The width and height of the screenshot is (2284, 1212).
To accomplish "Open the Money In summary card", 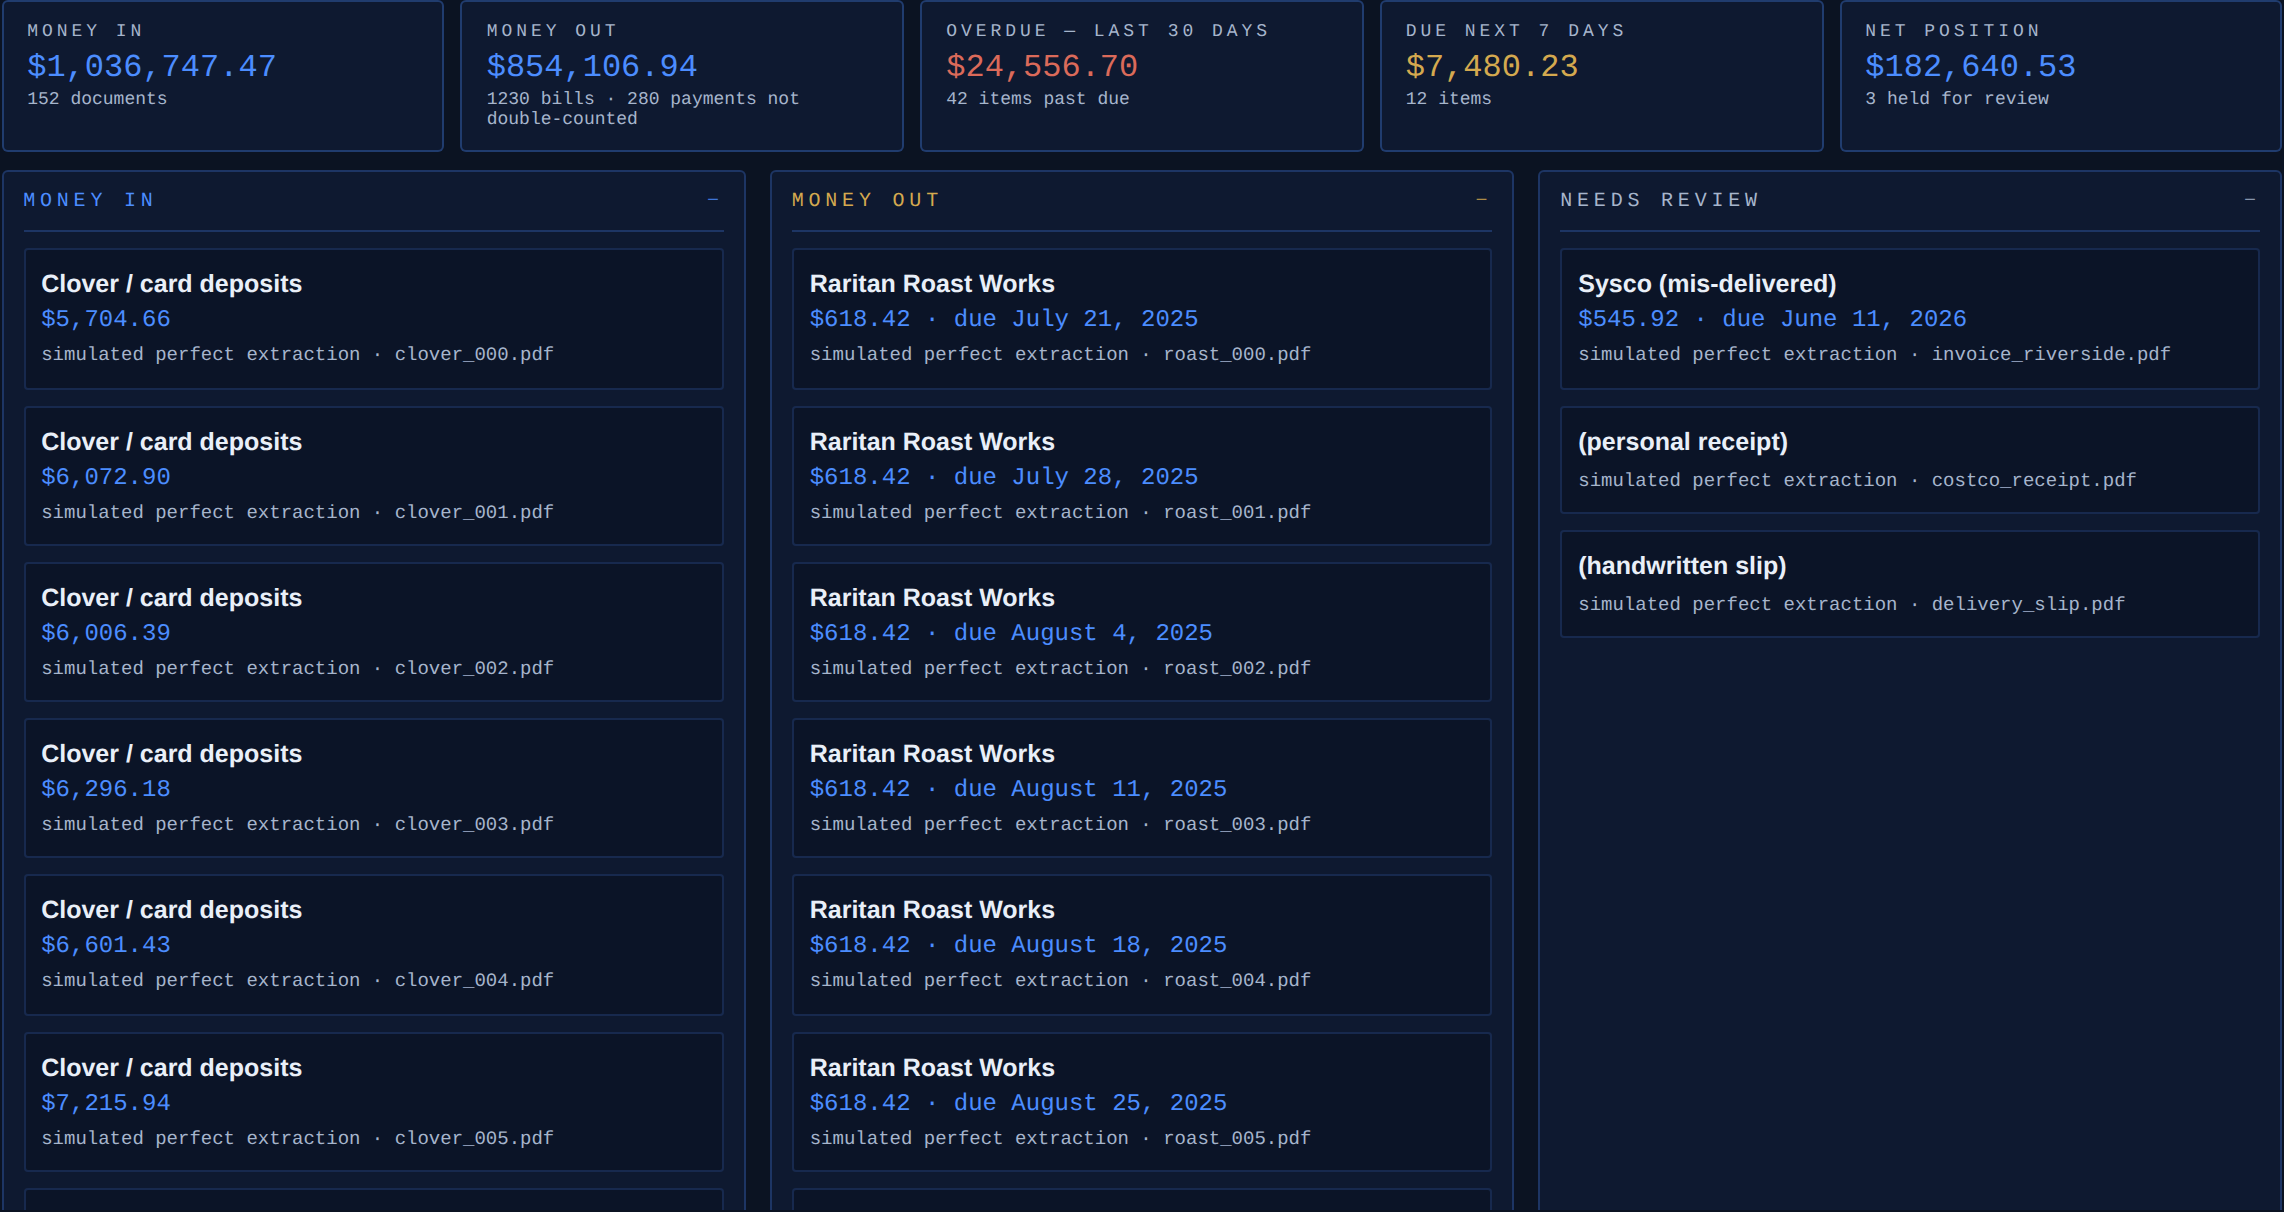I will click(x=223, y=76).
